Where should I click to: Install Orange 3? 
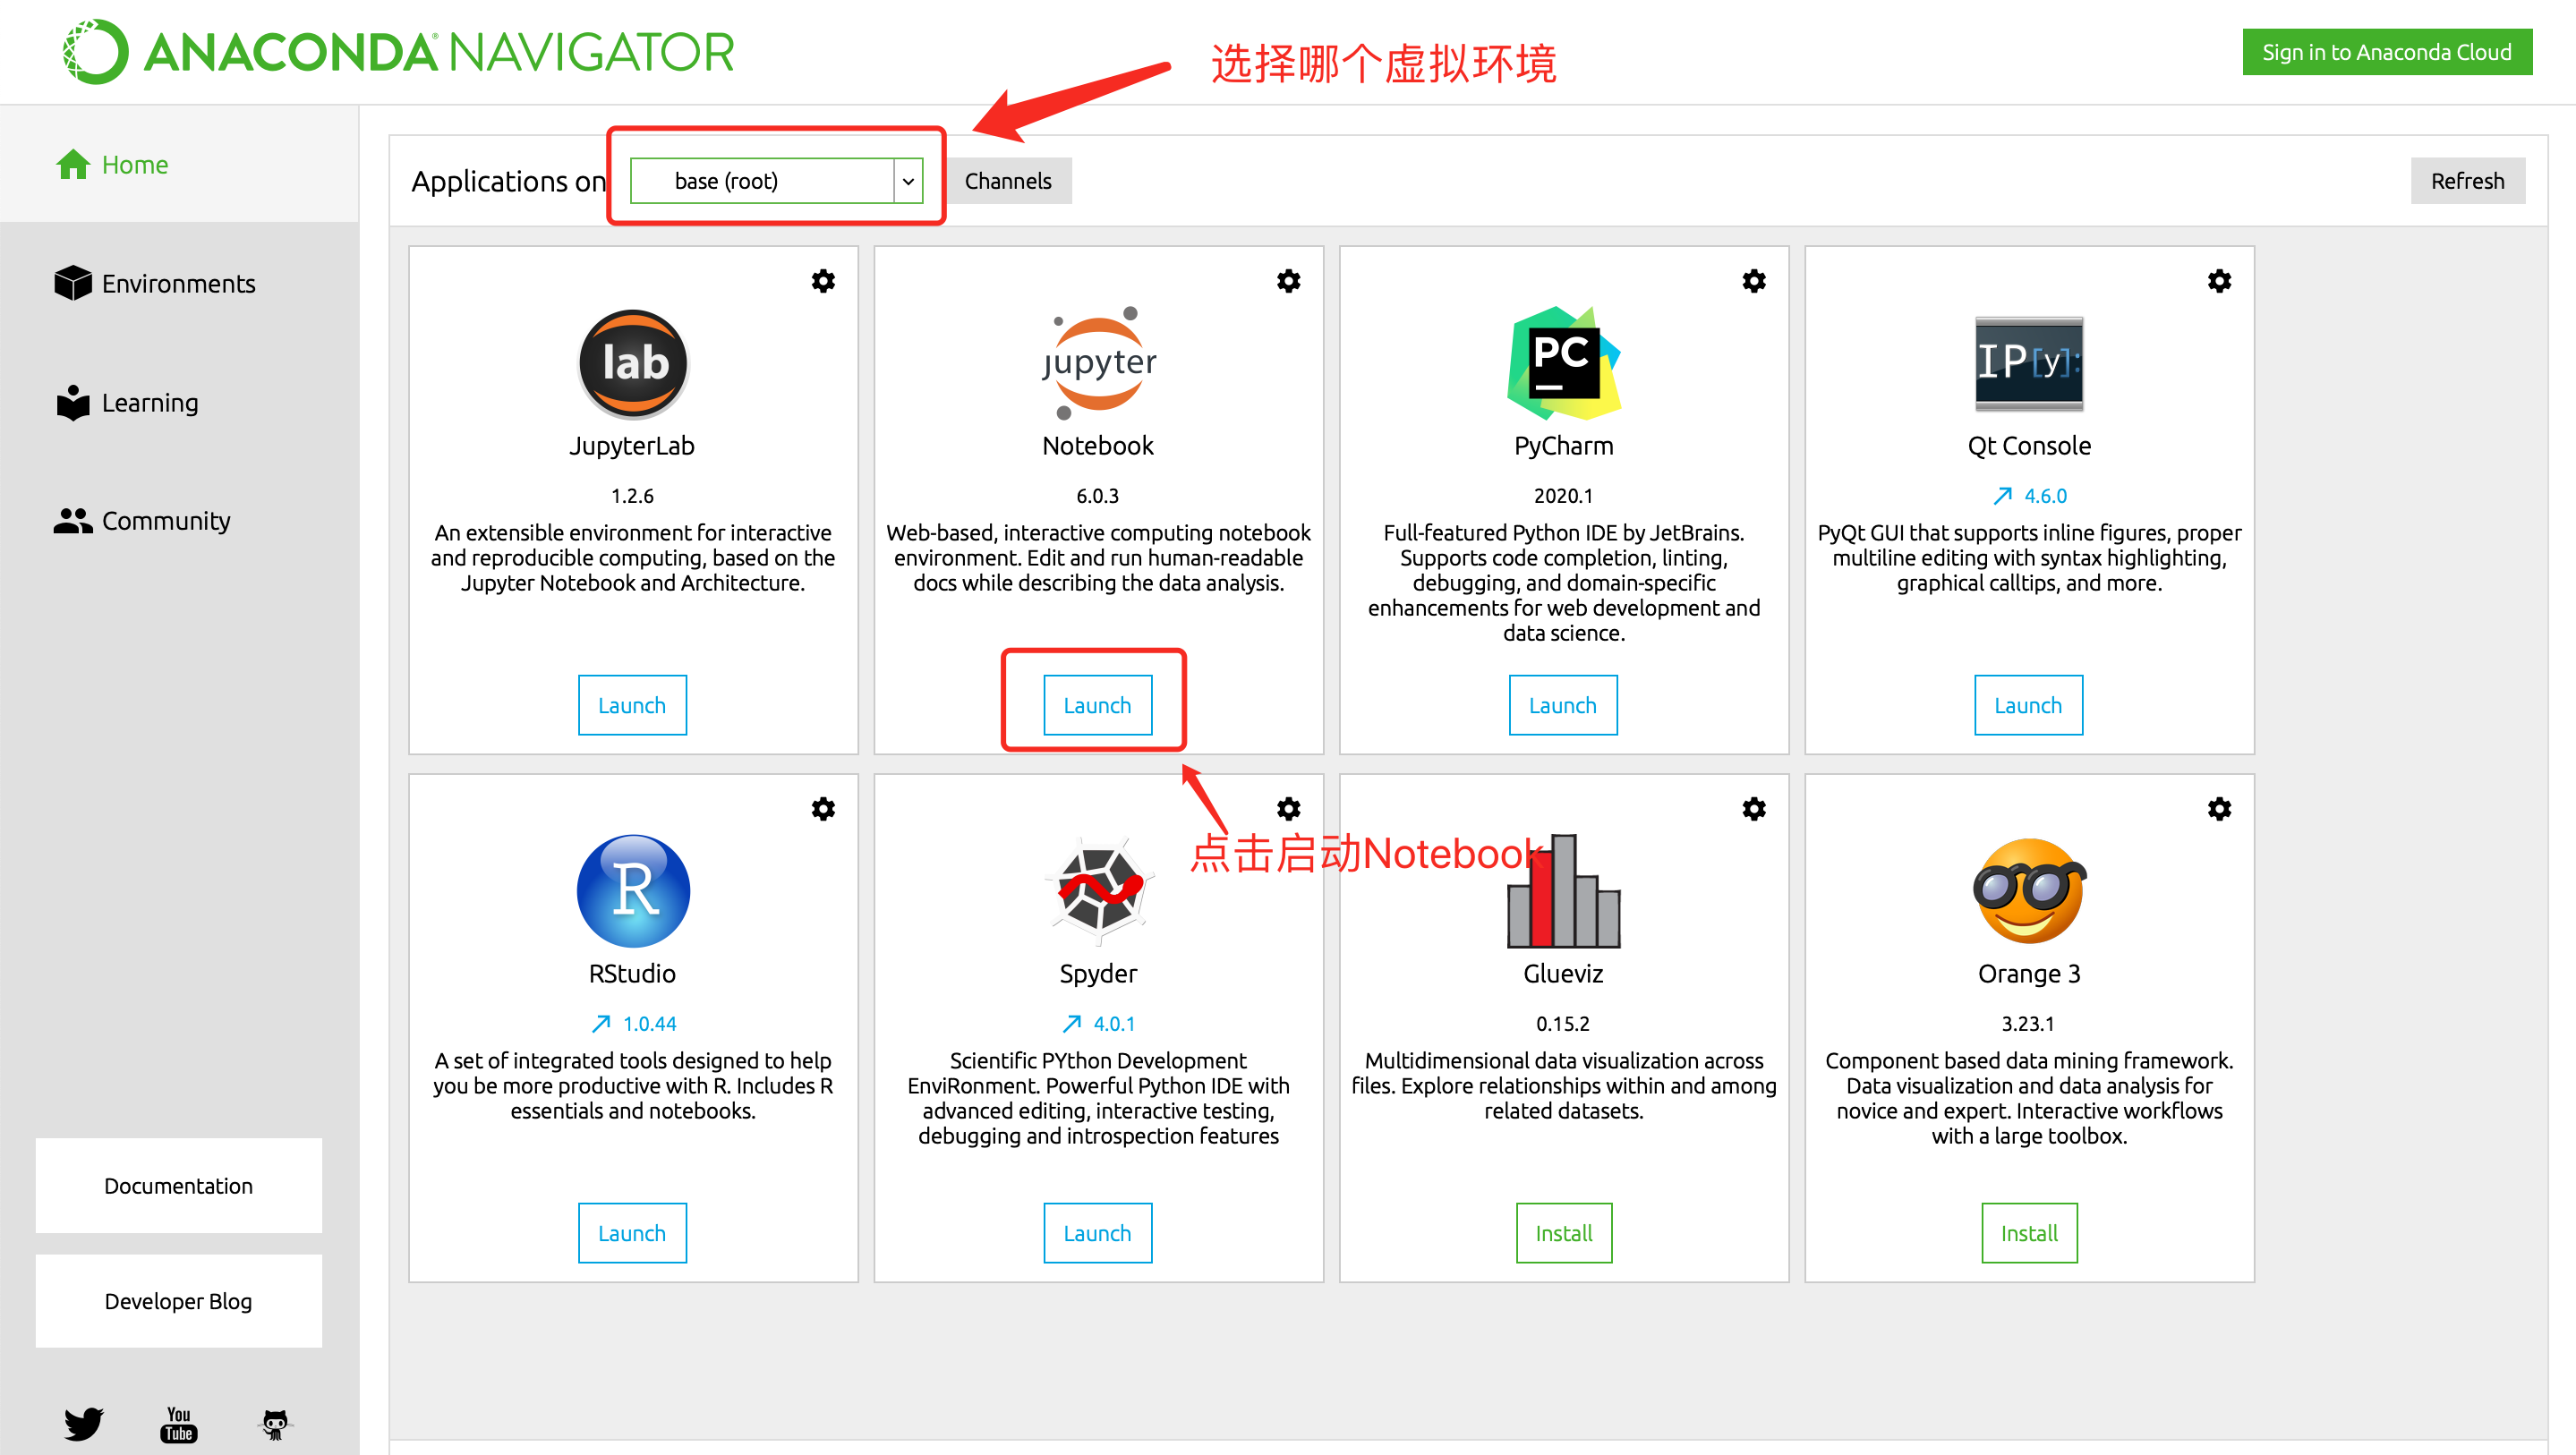(2029, 1233)
